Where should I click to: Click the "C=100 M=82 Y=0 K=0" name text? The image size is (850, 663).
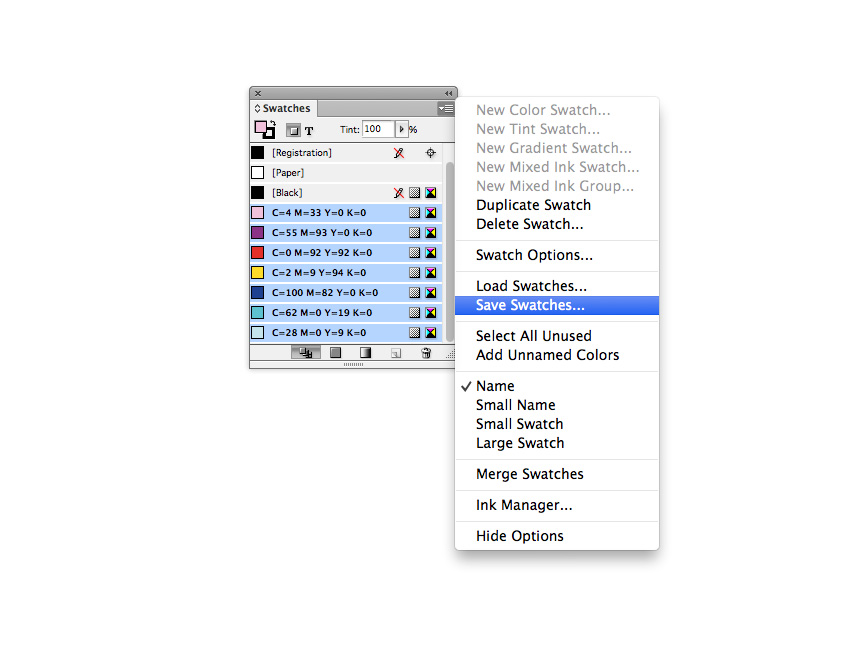(x=325, y=293)
